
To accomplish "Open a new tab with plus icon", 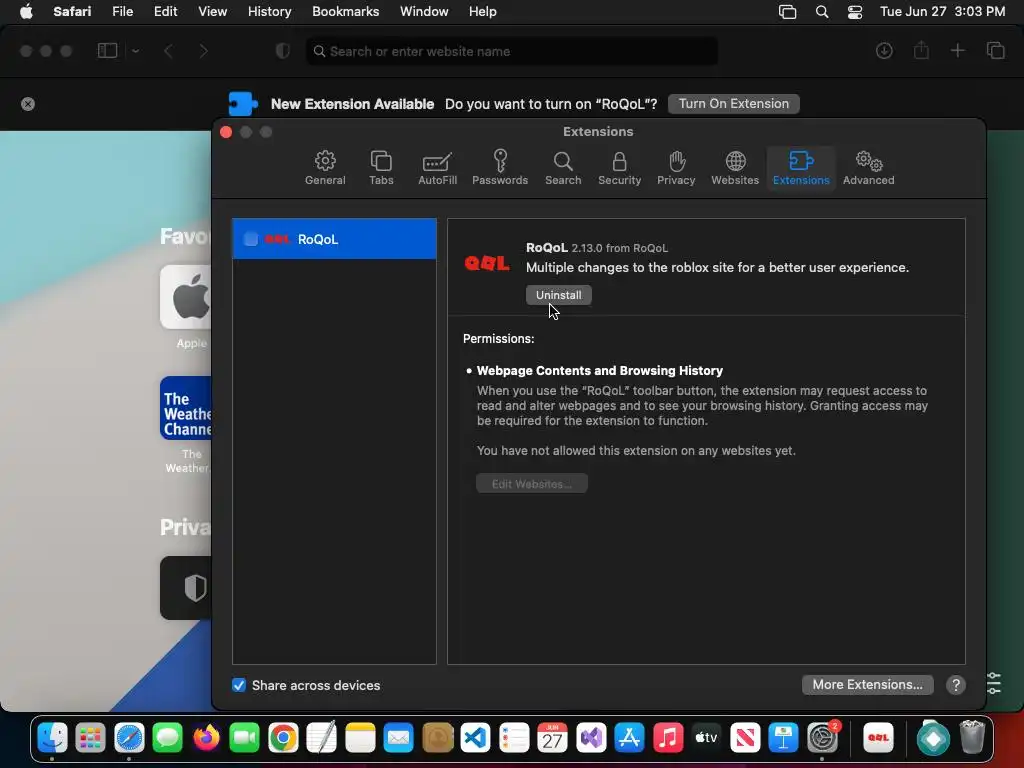I will (957, 50).
